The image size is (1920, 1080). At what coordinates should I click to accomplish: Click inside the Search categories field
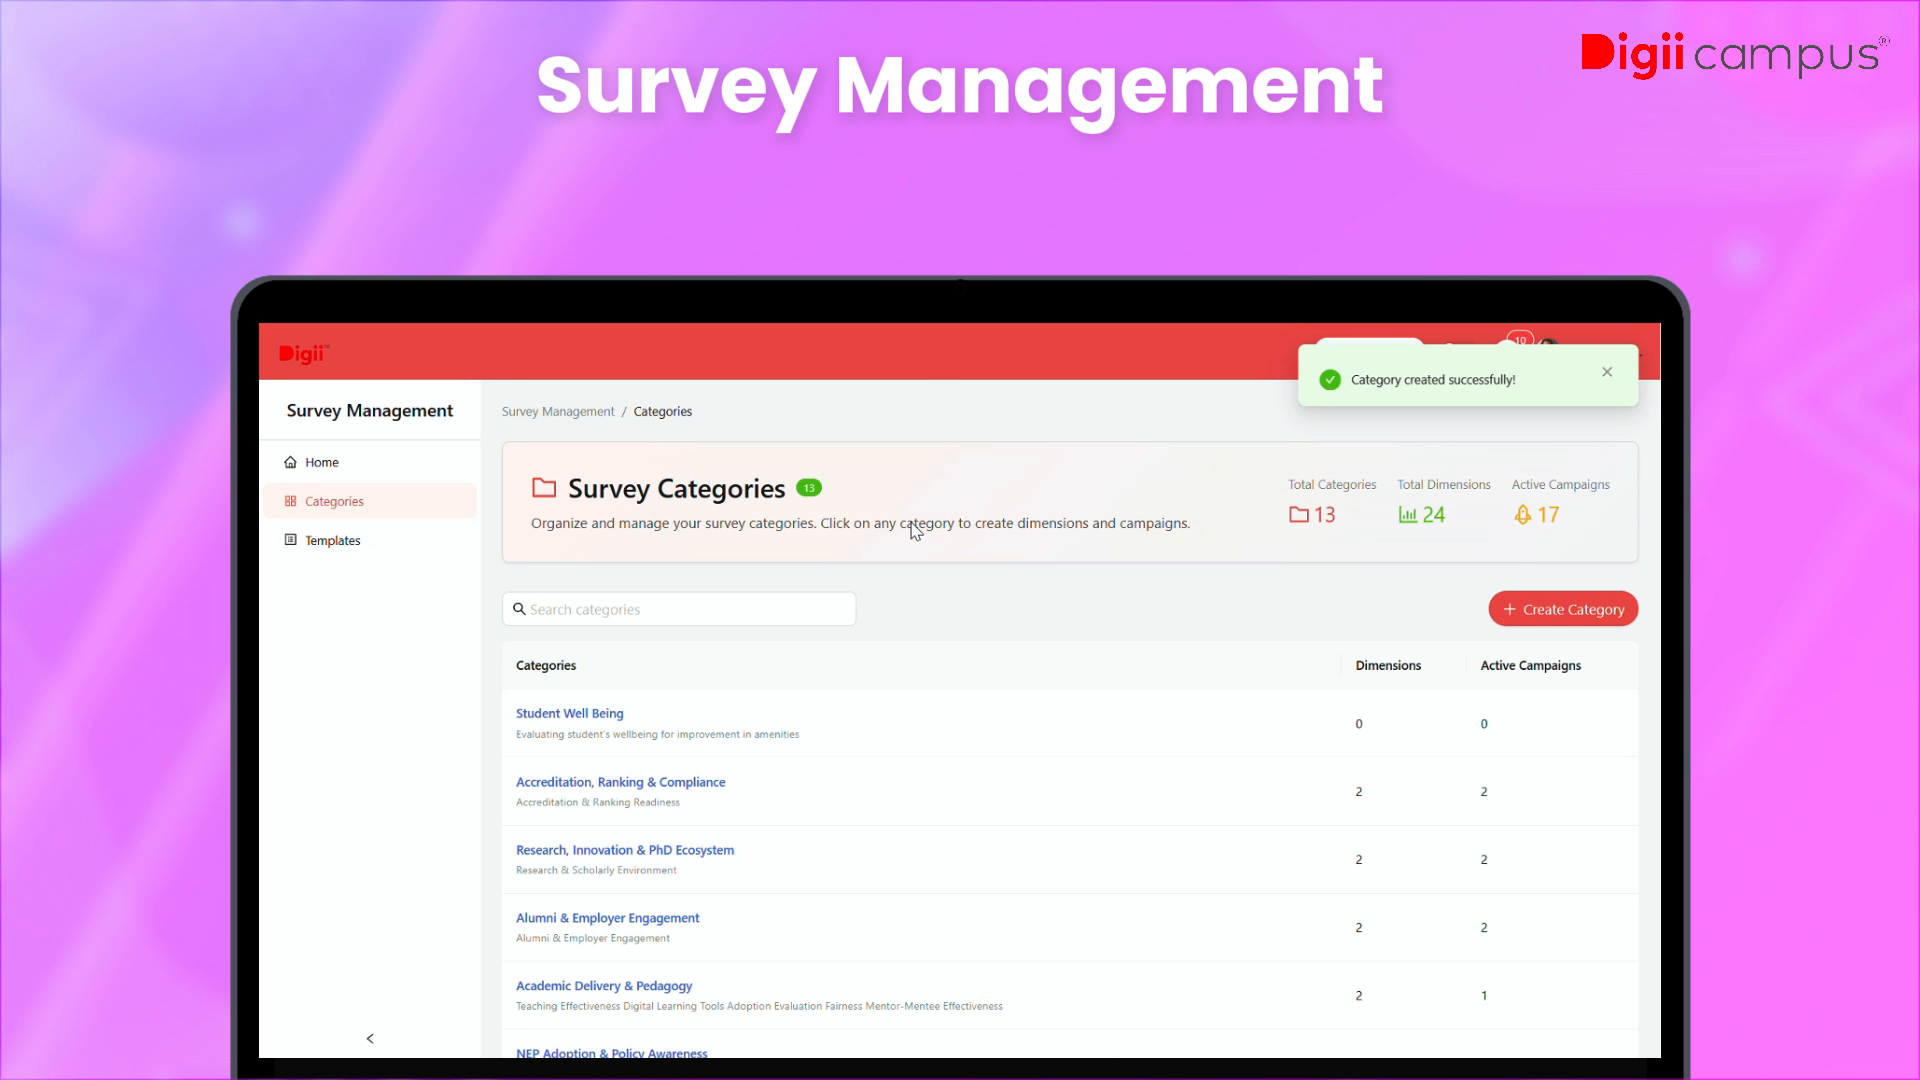coord(680,609)
